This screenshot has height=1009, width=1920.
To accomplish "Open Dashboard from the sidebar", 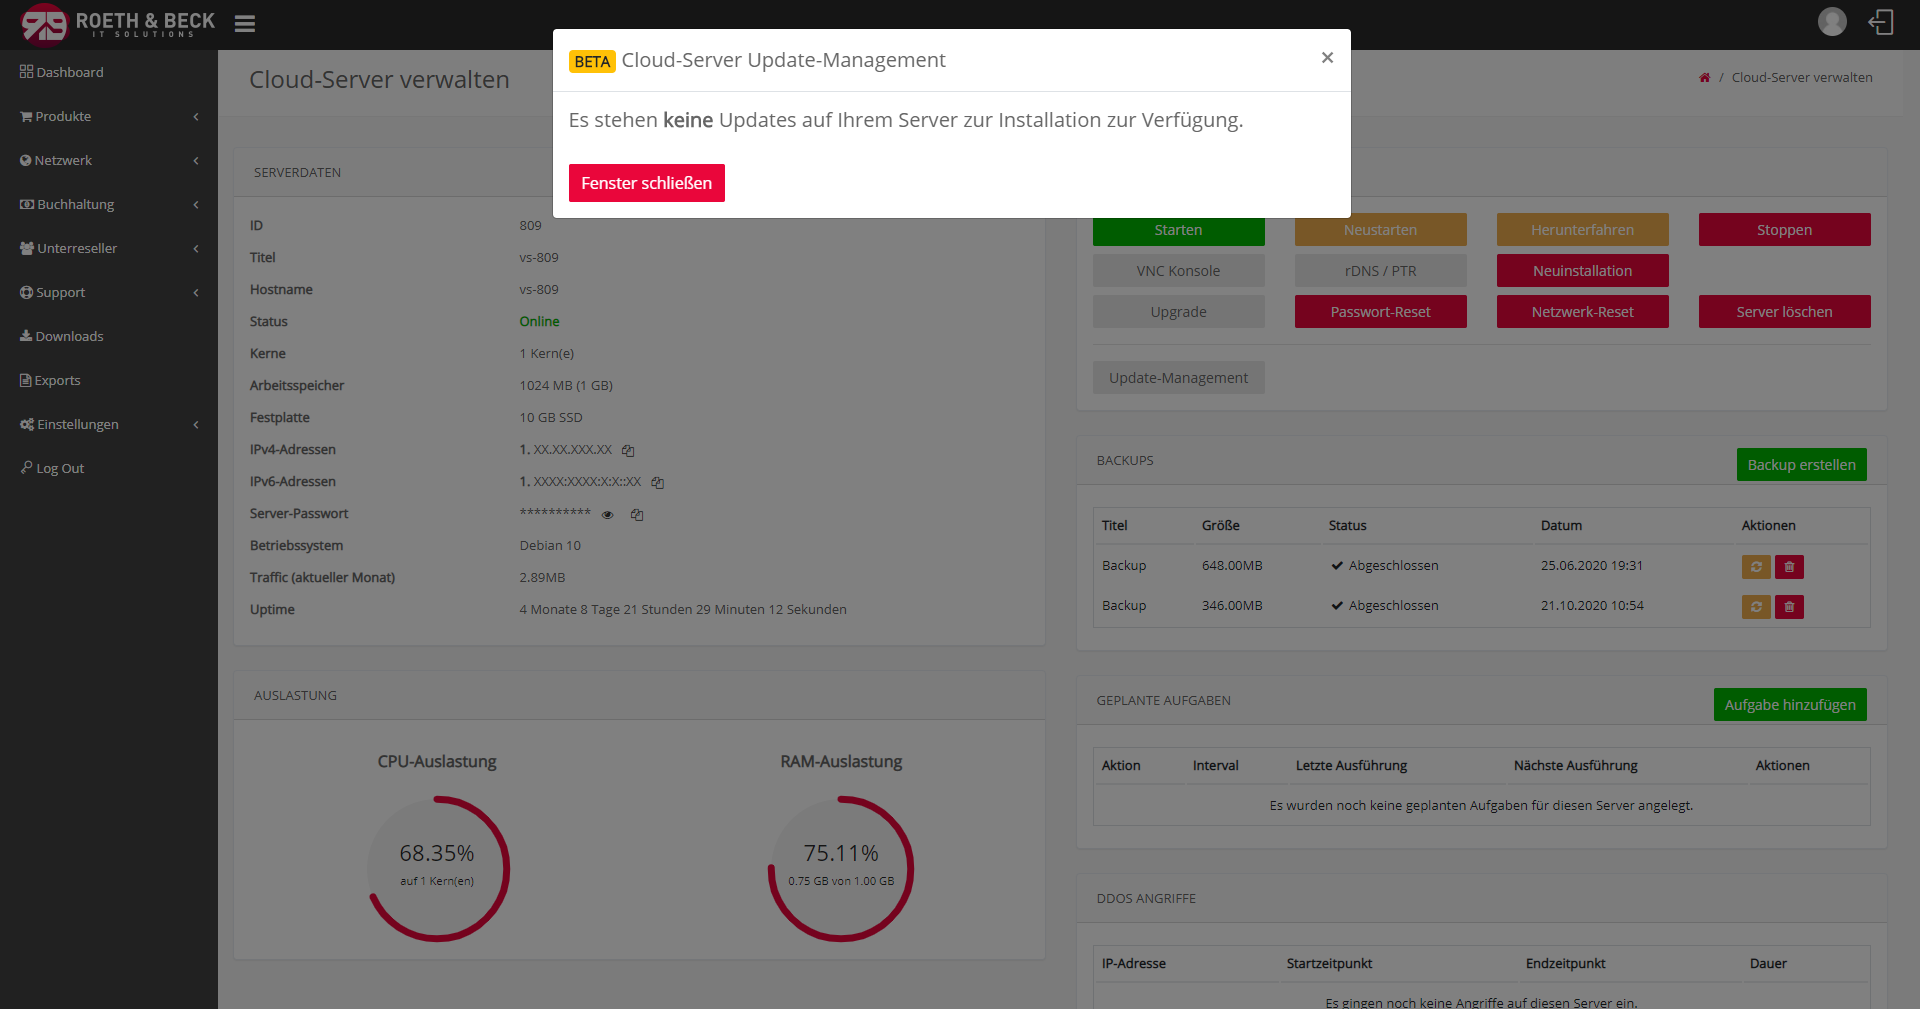I will (69, 73).
